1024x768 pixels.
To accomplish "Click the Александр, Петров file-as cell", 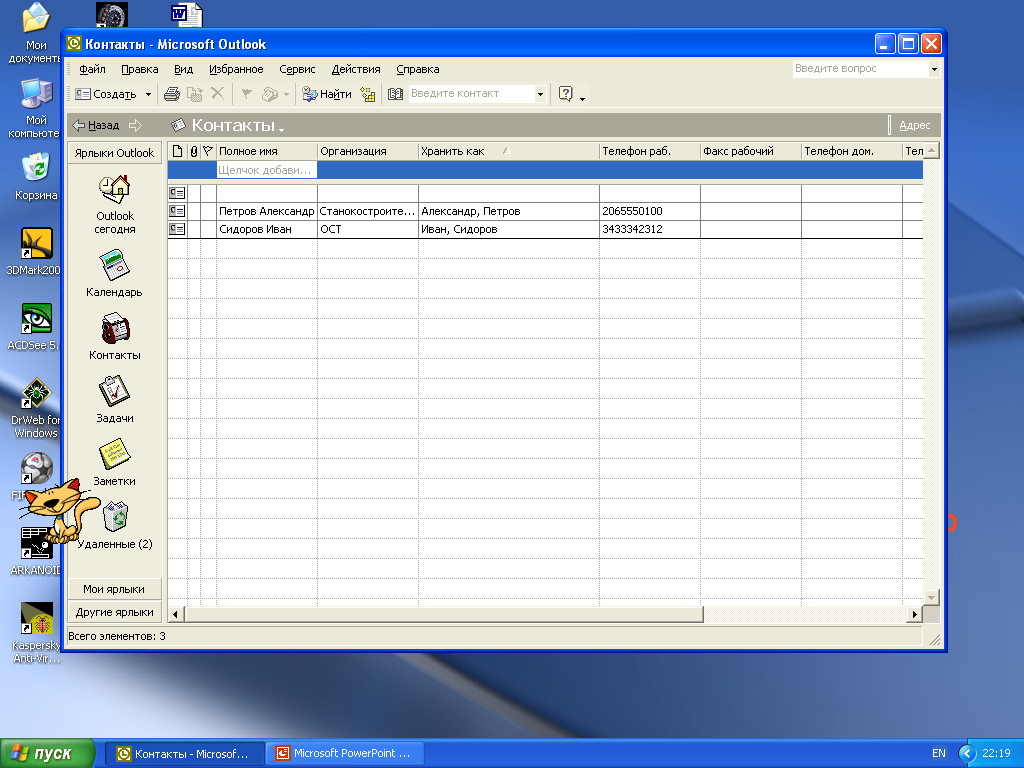I will pyautogui.click(x=509, y=212).
